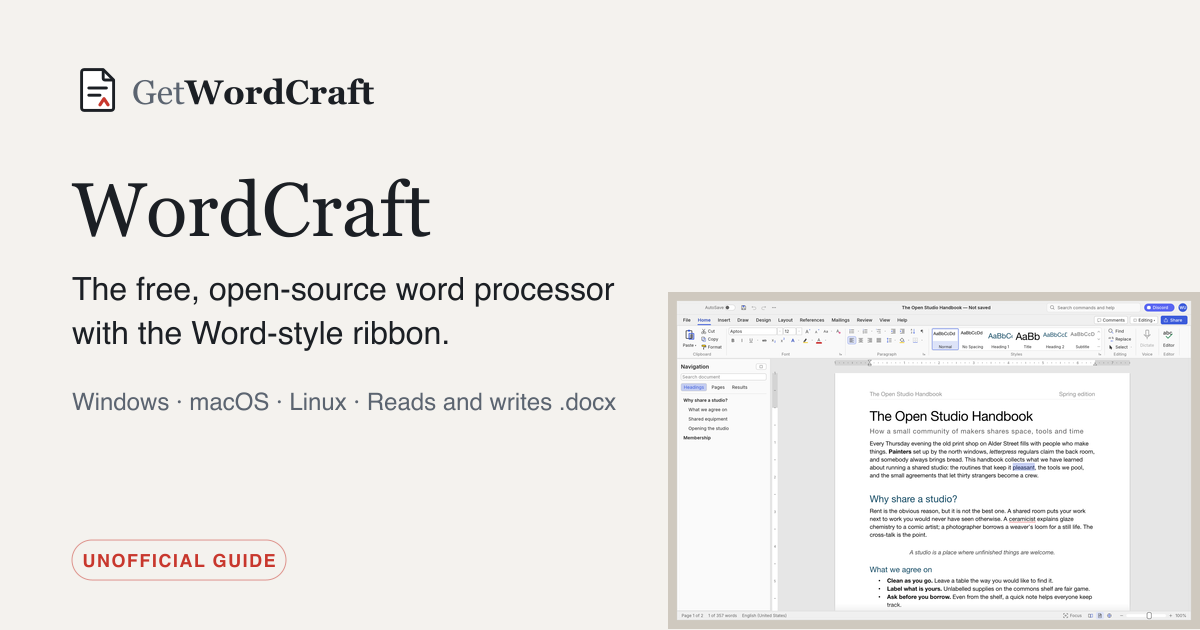This screenshot has width=1200, height=630.
Task: Apply the Subtitle style
Action: (x=1082, y=338)
